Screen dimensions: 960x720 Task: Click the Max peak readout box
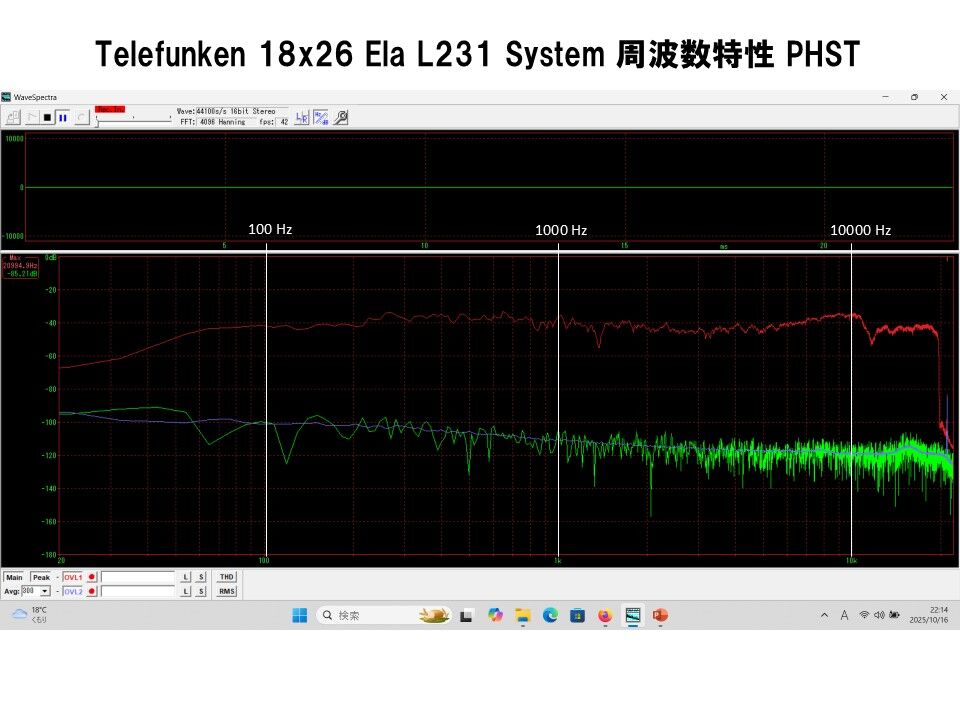[x=20, y=266]
